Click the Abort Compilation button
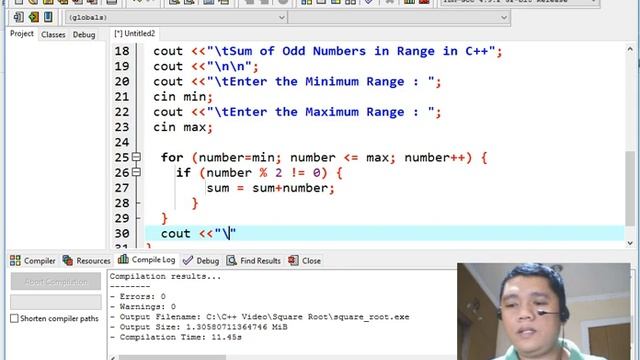 click(56, 282)
